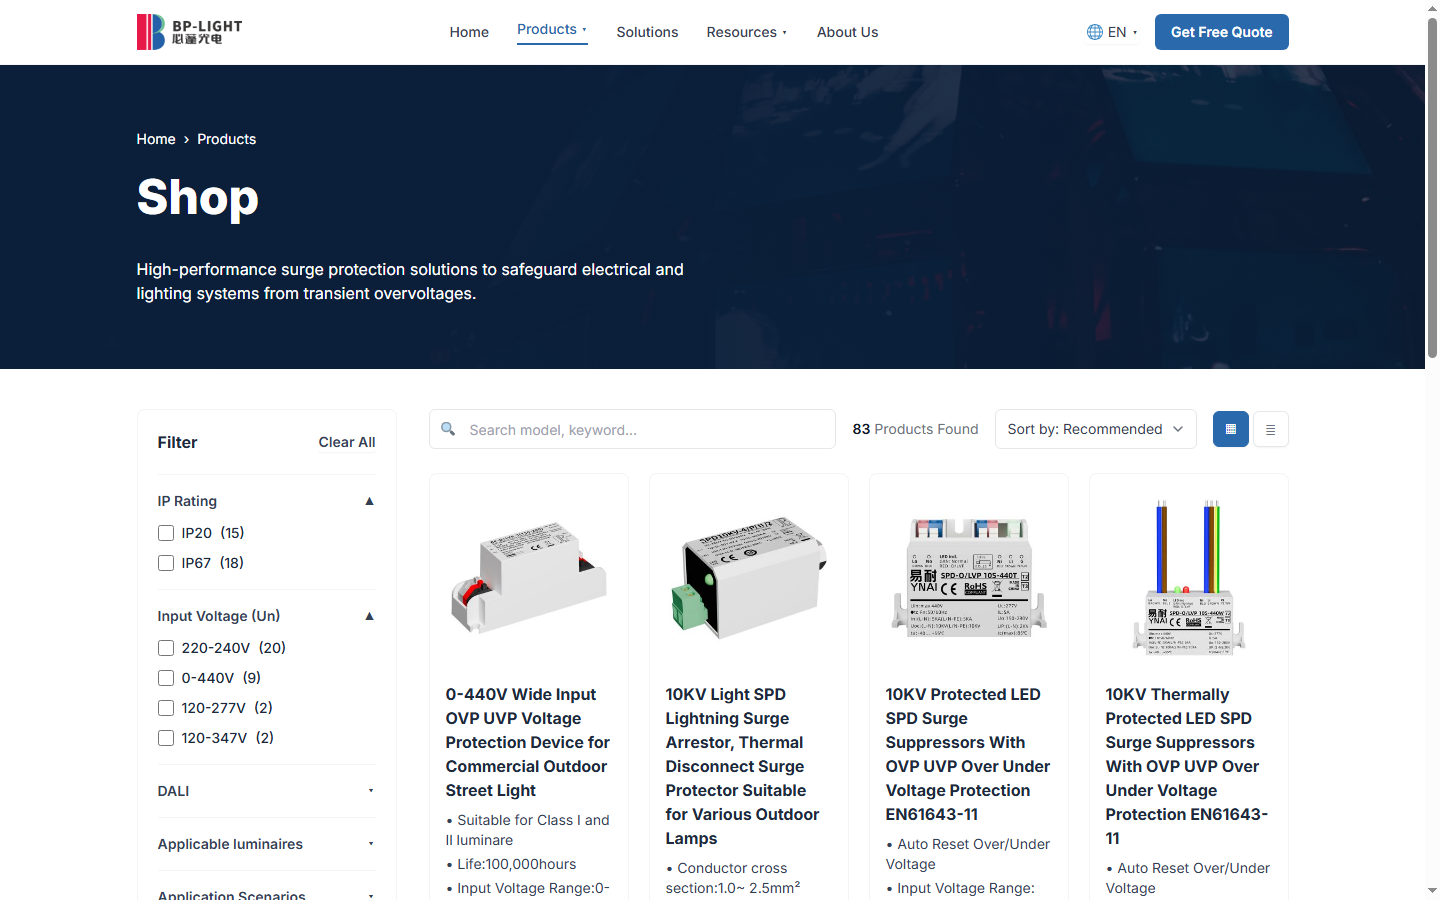Check the IP67 filter
Viewport: 1440px width, 900px height.
(x=166, y=563)
